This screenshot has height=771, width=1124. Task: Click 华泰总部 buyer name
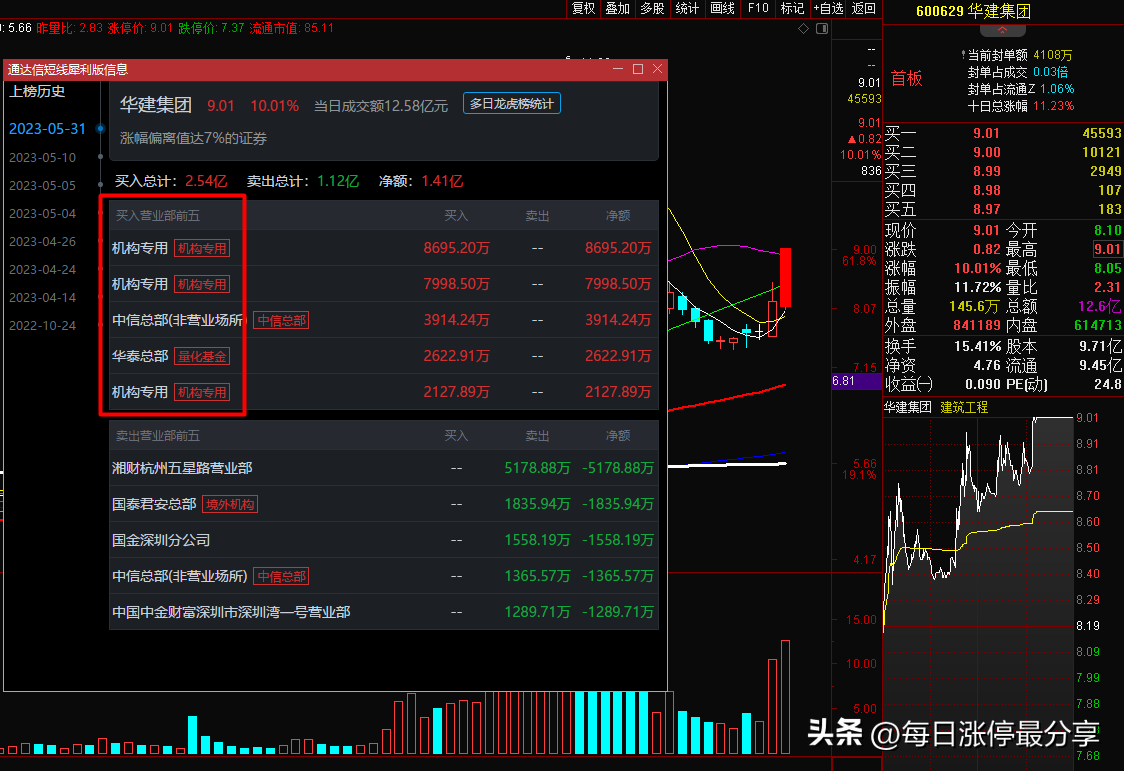[x=140, y=356]
